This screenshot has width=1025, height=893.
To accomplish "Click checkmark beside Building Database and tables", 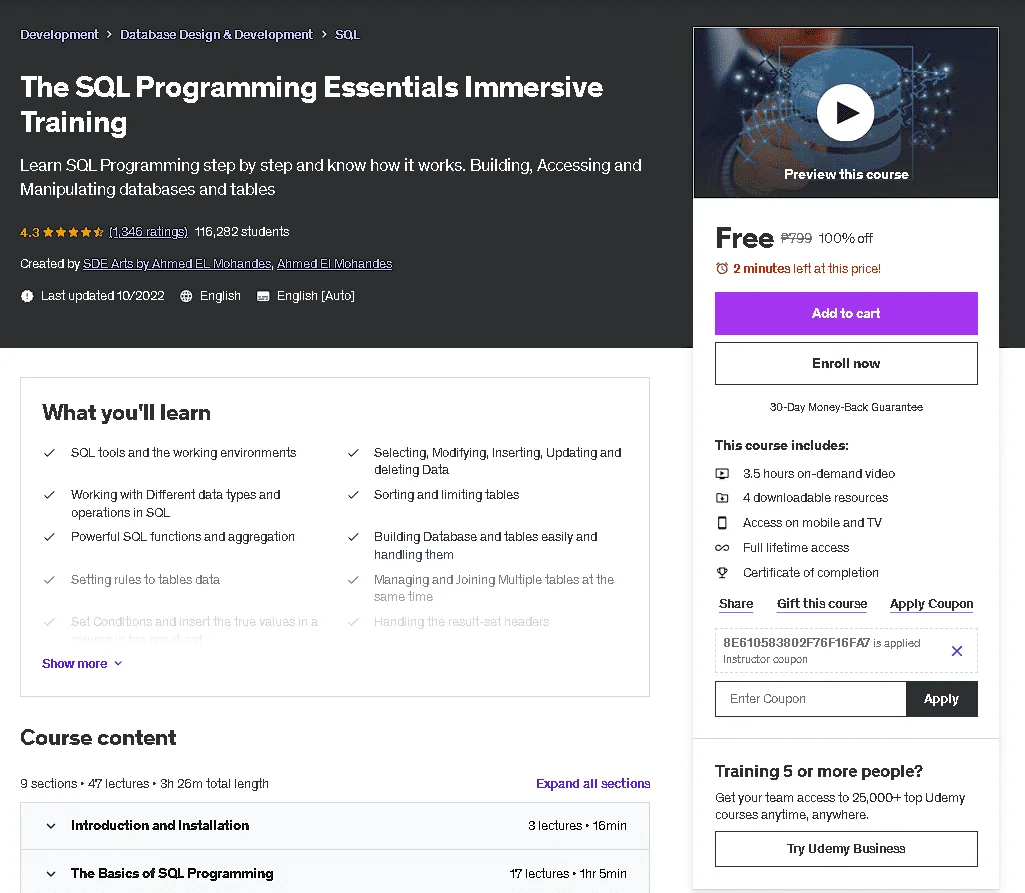I will click(353, 537).
